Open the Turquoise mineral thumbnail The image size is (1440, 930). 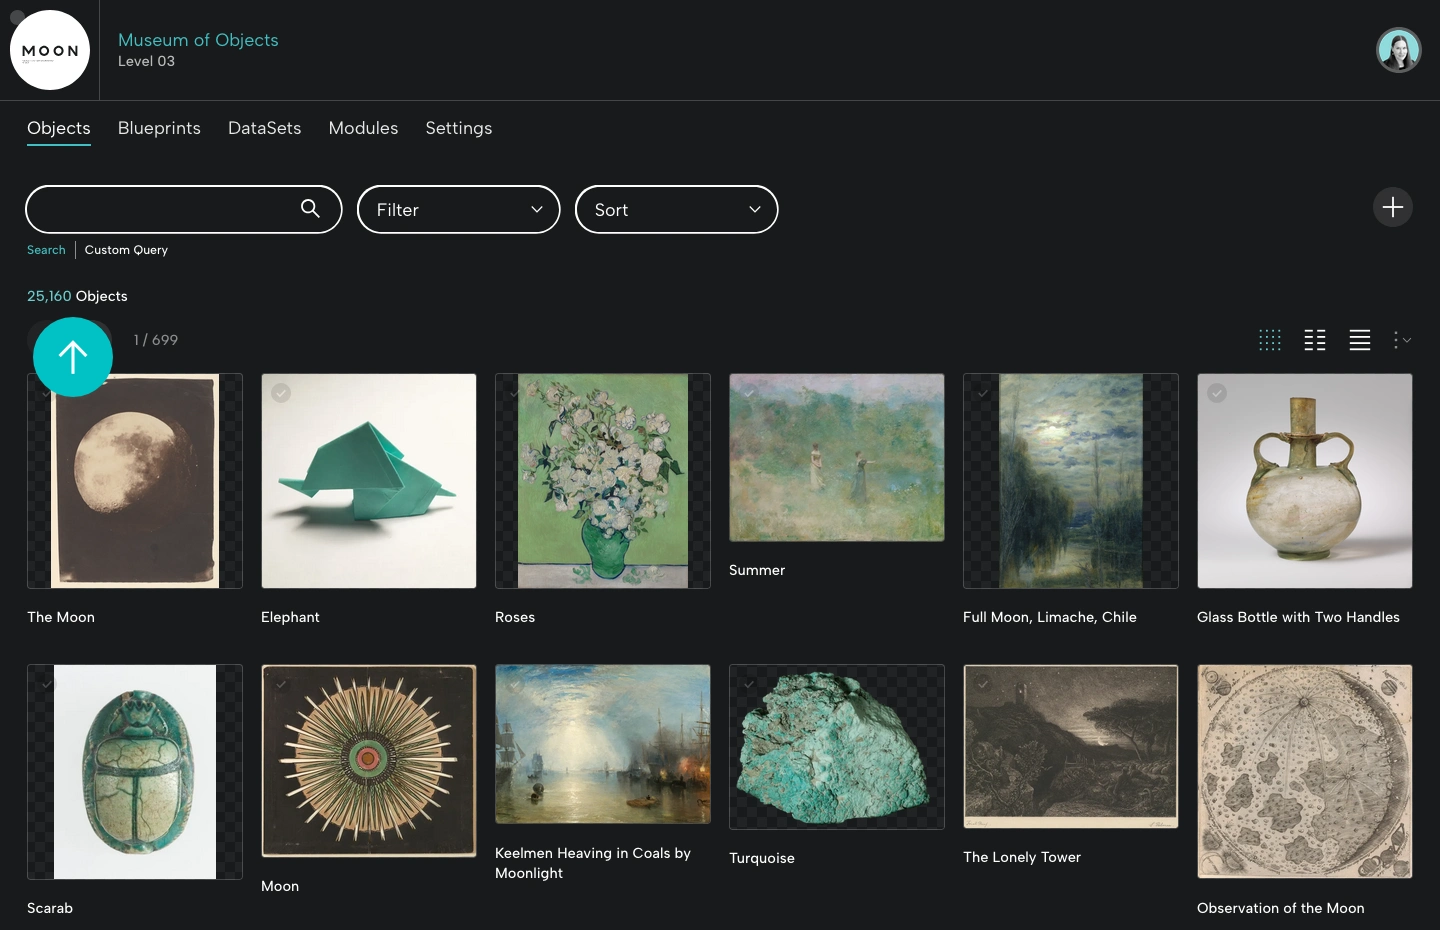[836, 747]
